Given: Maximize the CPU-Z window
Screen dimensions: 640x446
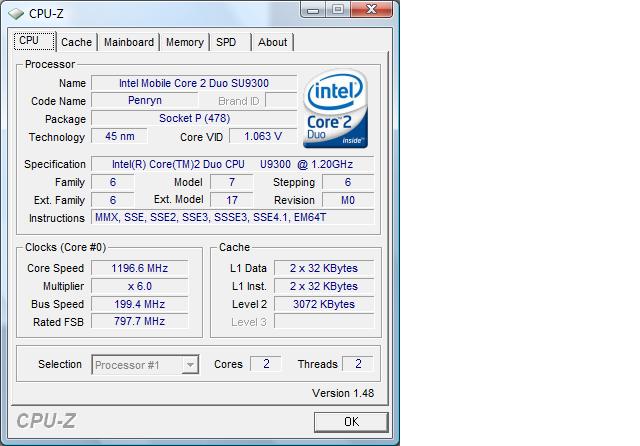Looking at the screenshot, I should [x=338, y=9].
